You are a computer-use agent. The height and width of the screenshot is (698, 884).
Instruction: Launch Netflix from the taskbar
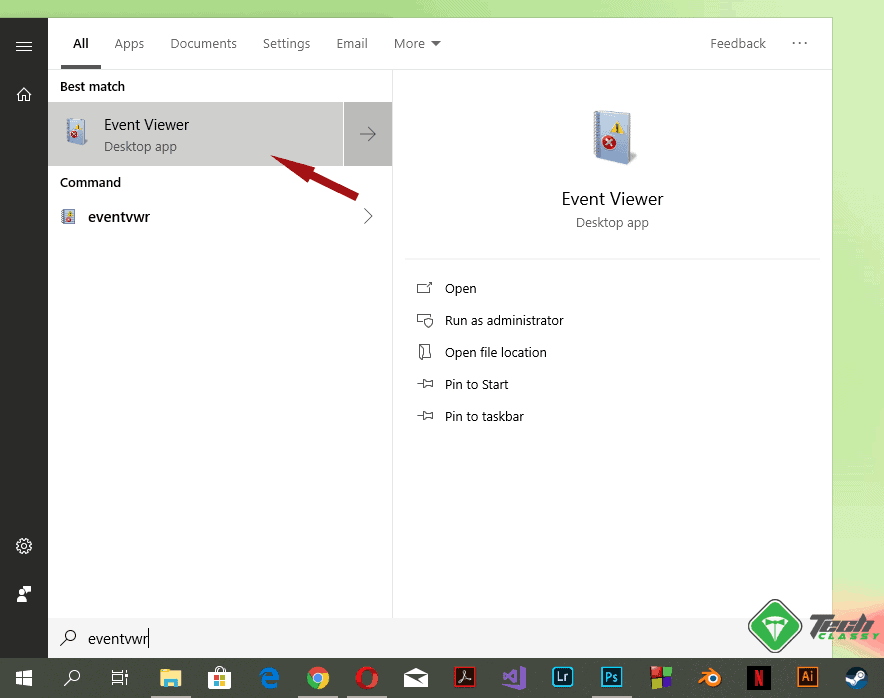click(758, 678)
